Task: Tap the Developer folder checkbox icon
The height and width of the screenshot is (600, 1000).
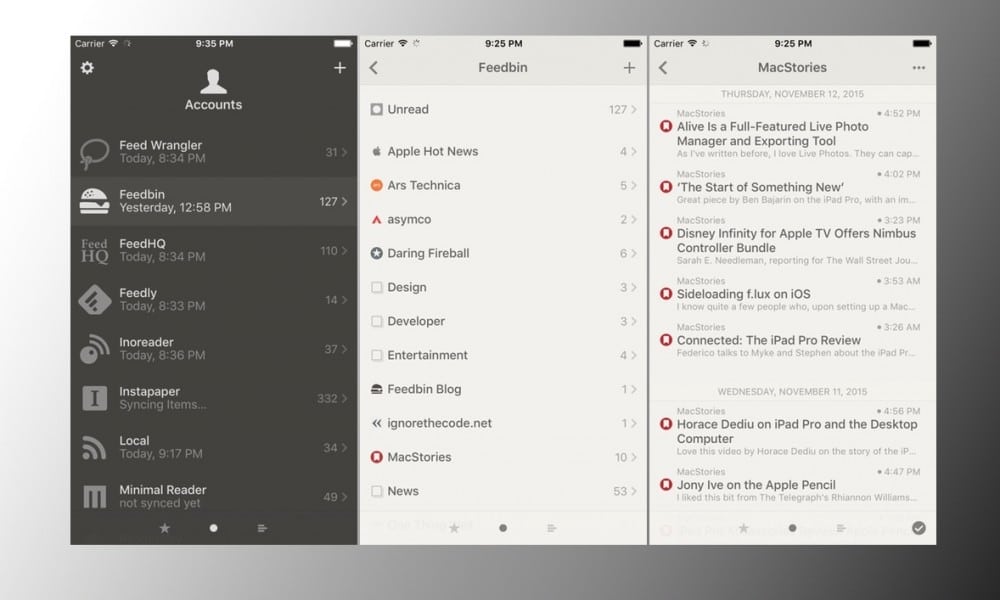Action: coord(376,321)
